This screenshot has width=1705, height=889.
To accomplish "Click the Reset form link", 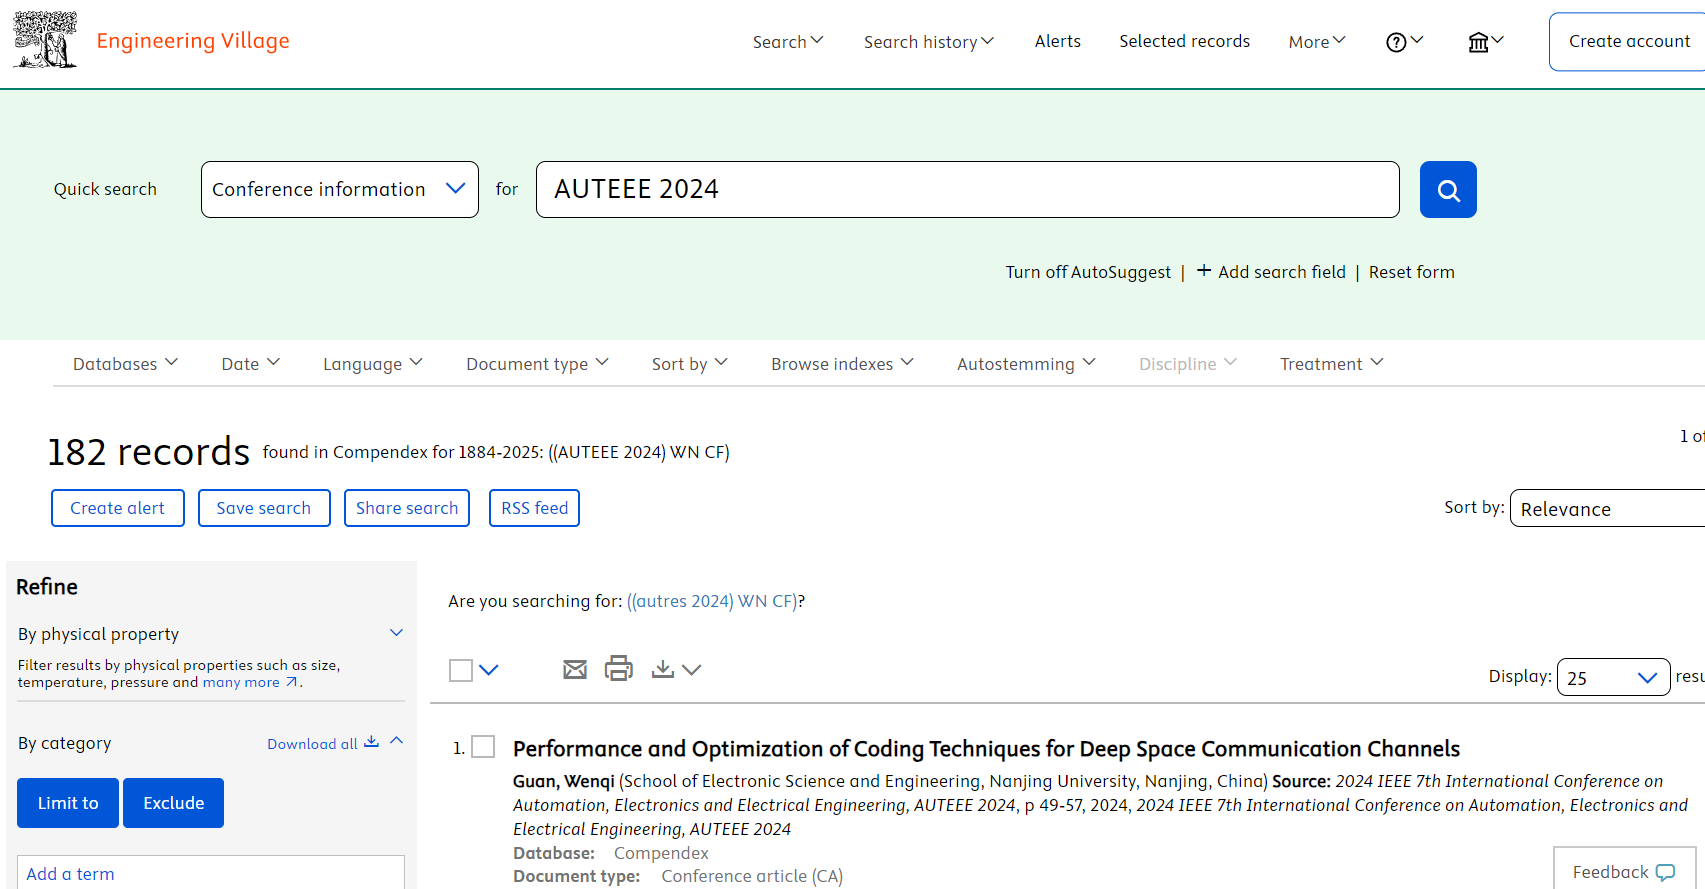I will click(x=1411, y=272).
